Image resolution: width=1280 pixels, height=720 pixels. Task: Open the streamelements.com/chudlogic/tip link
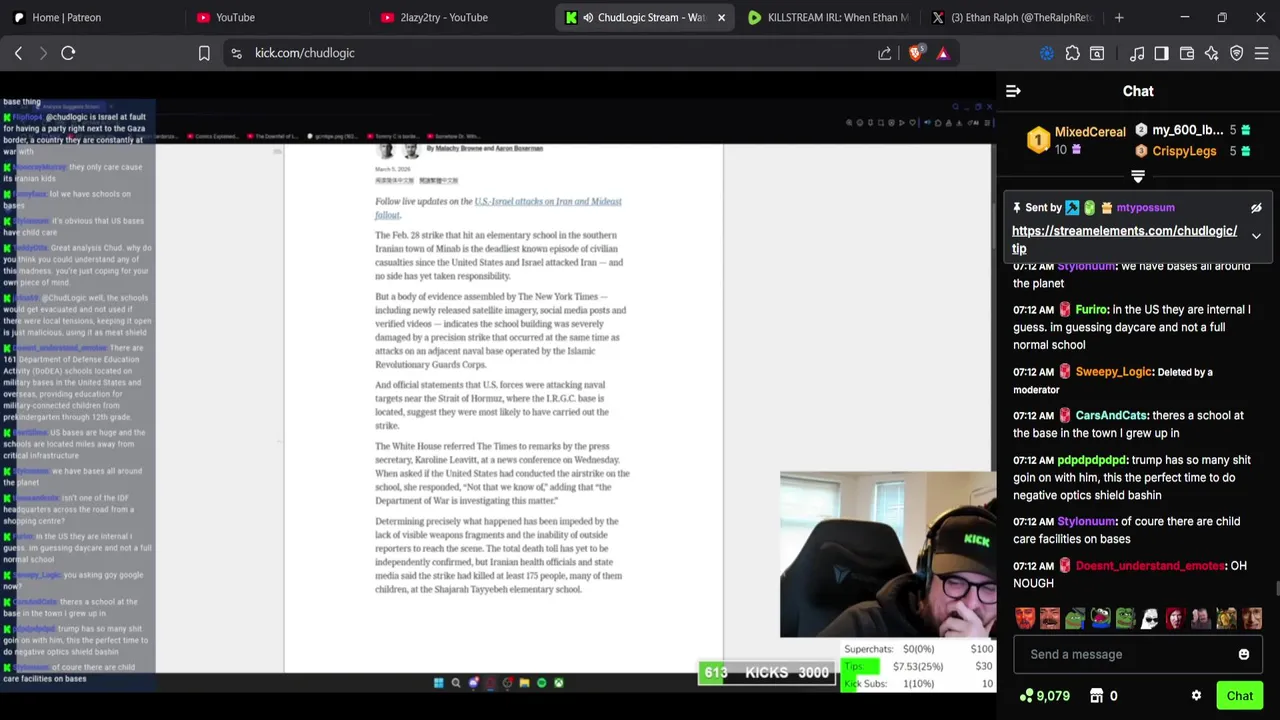(1124, 239)
